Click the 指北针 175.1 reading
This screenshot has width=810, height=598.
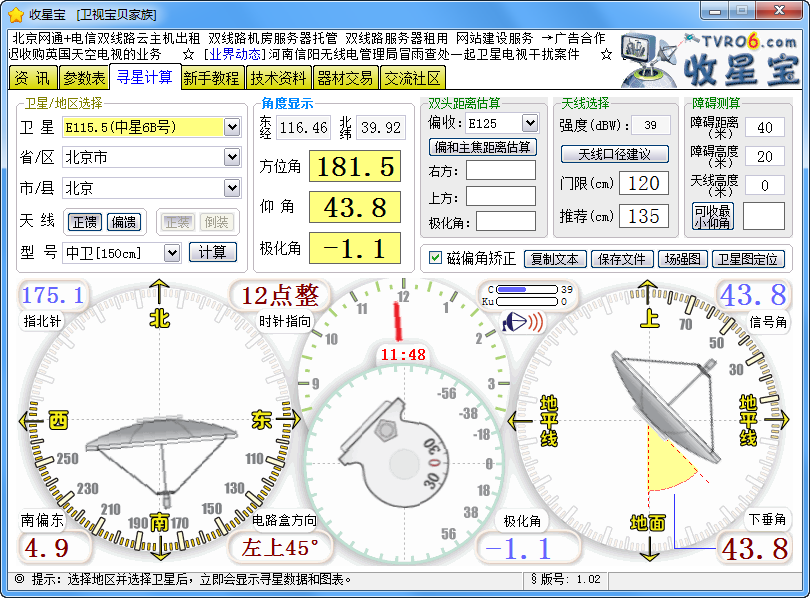click(52, 295)
